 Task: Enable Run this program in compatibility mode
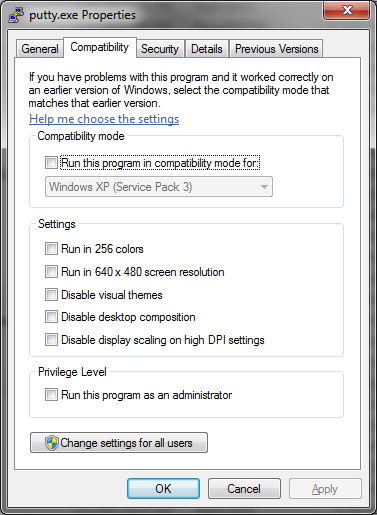pyautogui.click(x=51, y=163)
